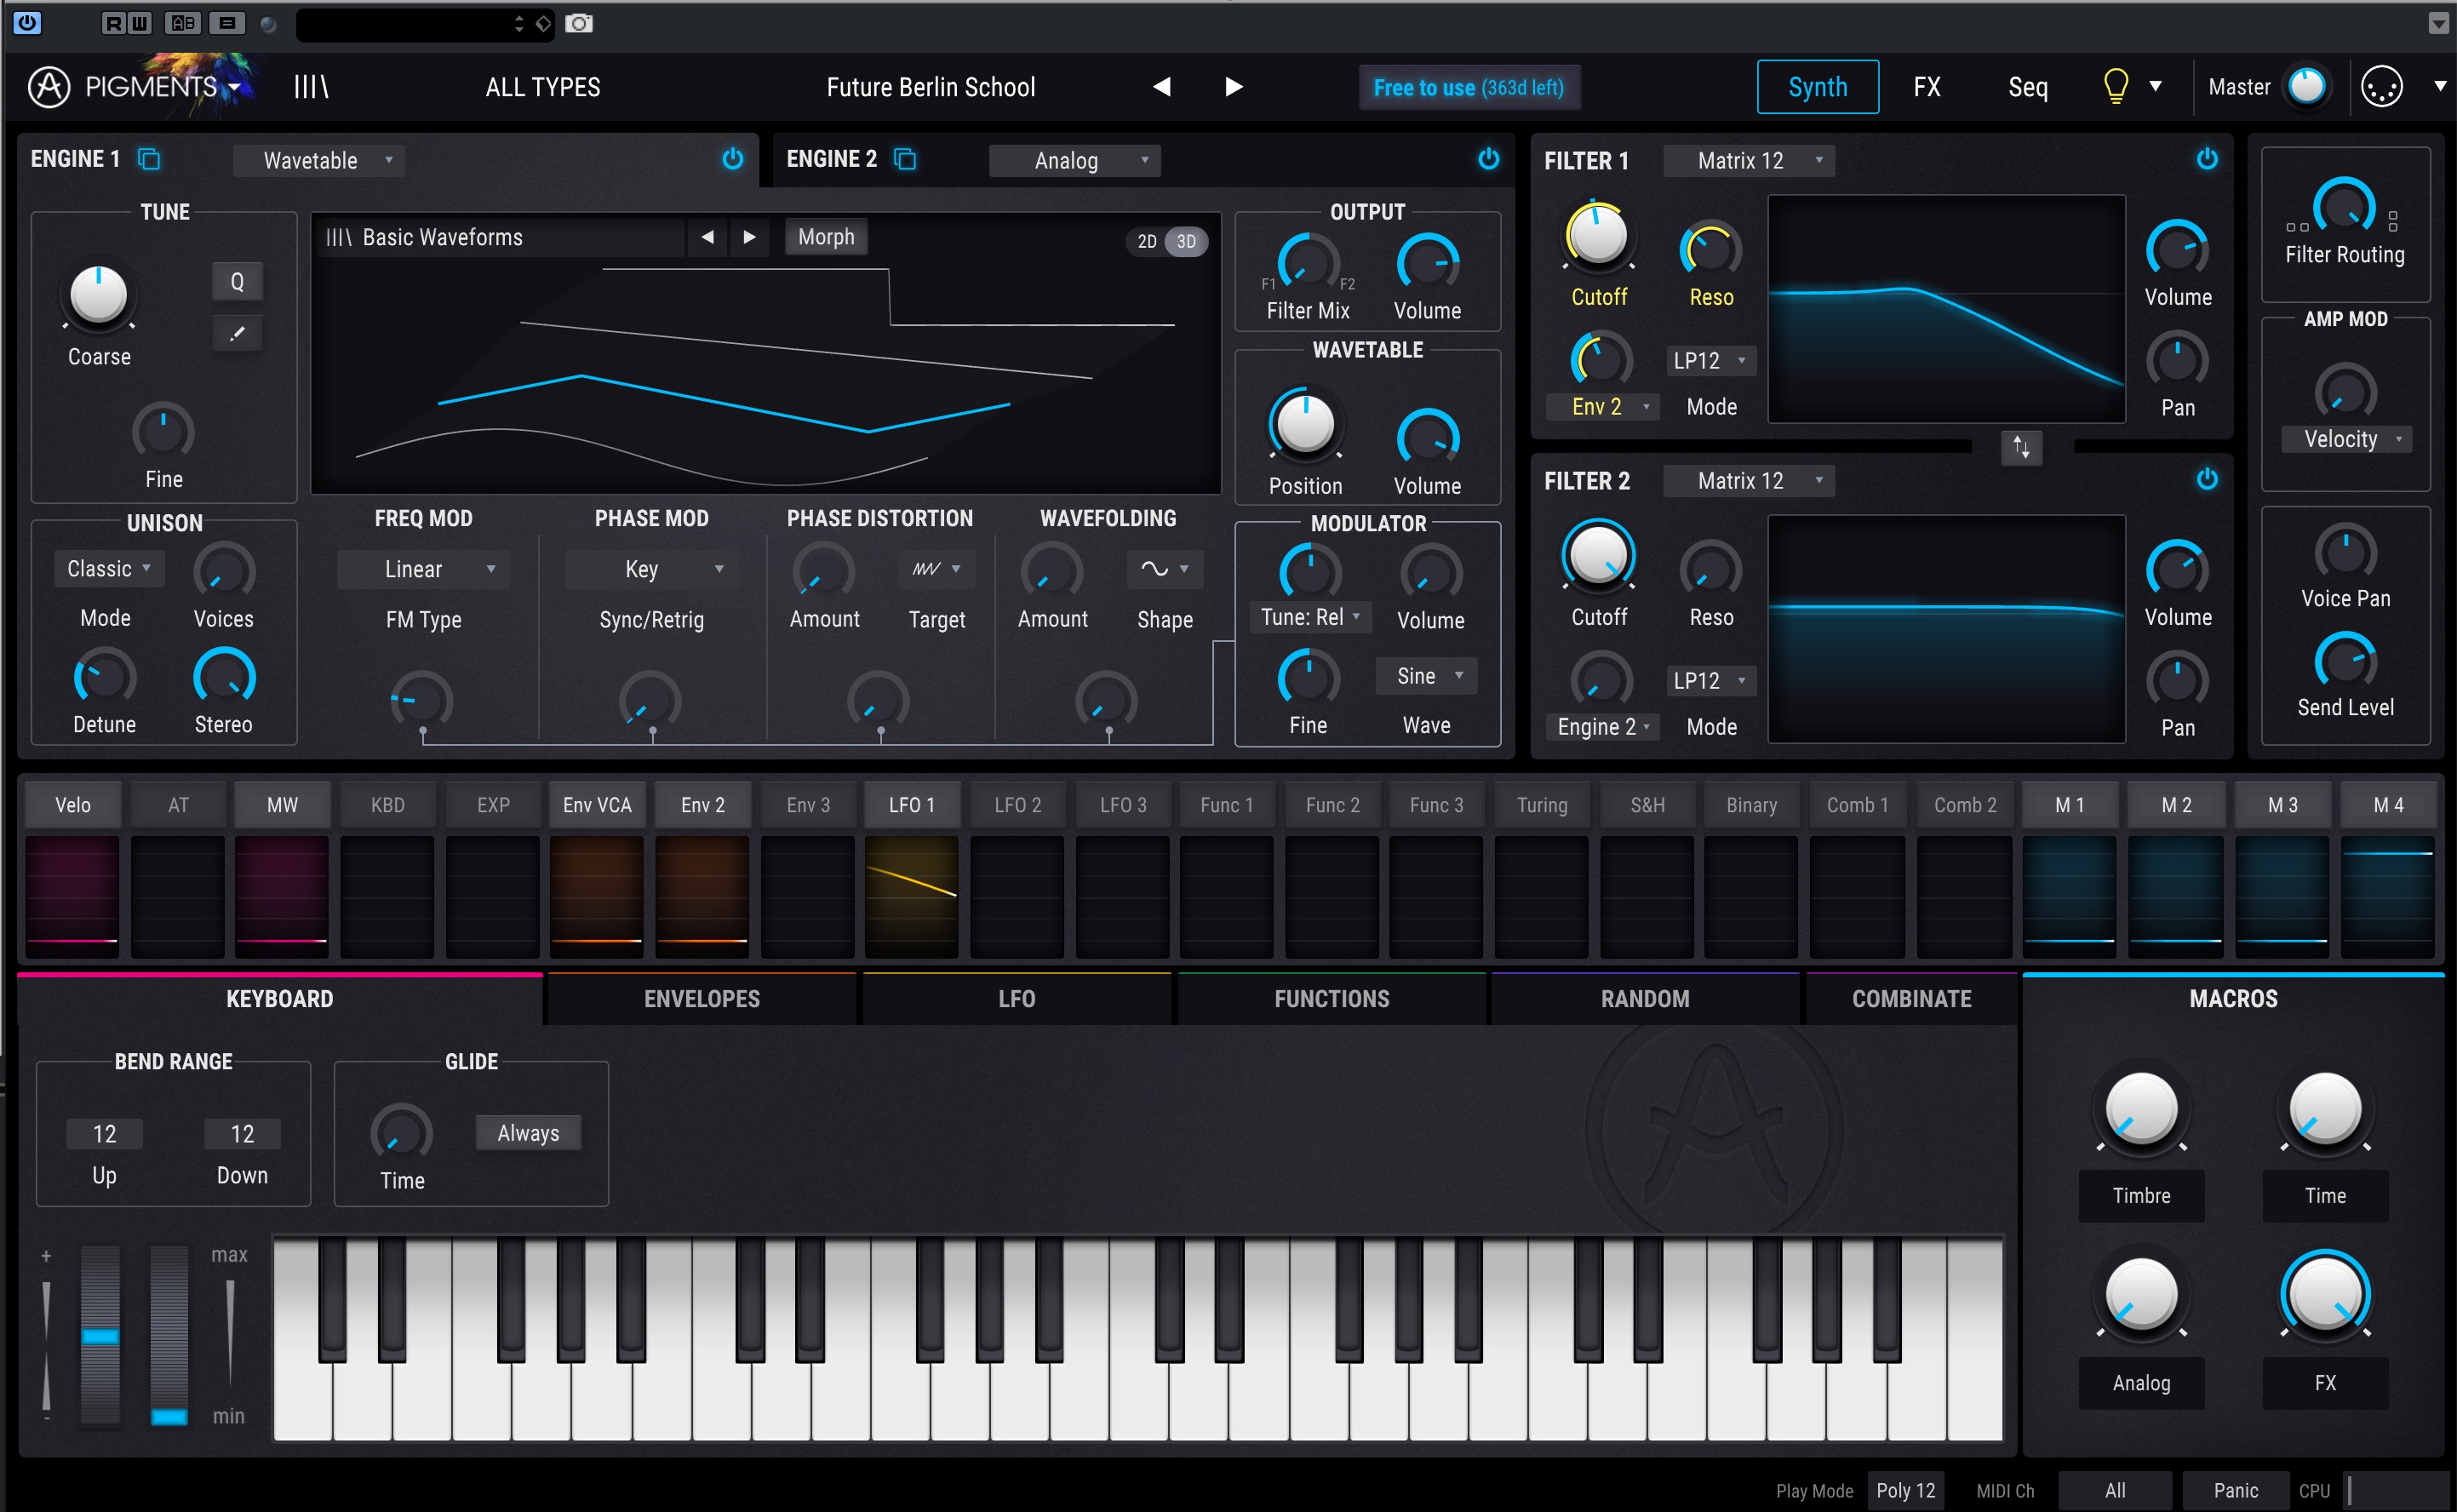Switch to the Seq tab

click(2028, 87)
